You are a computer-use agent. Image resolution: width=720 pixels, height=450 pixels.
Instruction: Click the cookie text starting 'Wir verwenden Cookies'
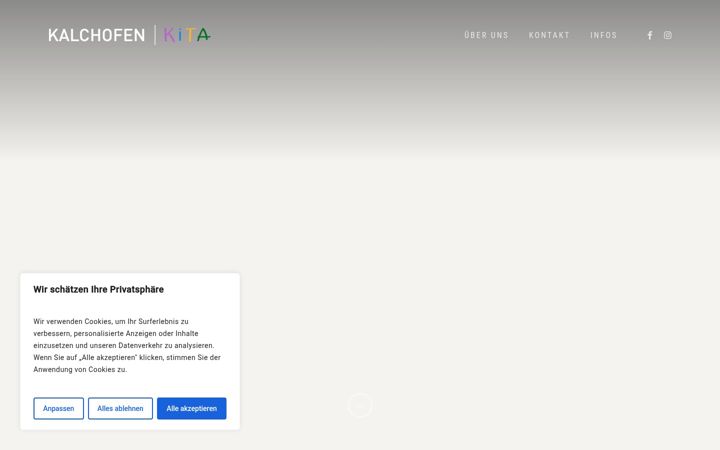pos(127,345)
